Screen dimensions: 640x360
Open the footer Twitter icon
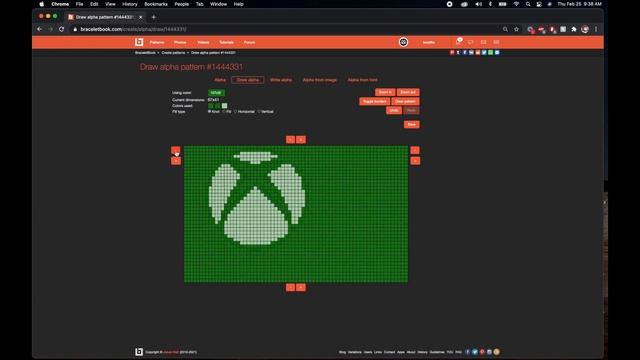475,352
